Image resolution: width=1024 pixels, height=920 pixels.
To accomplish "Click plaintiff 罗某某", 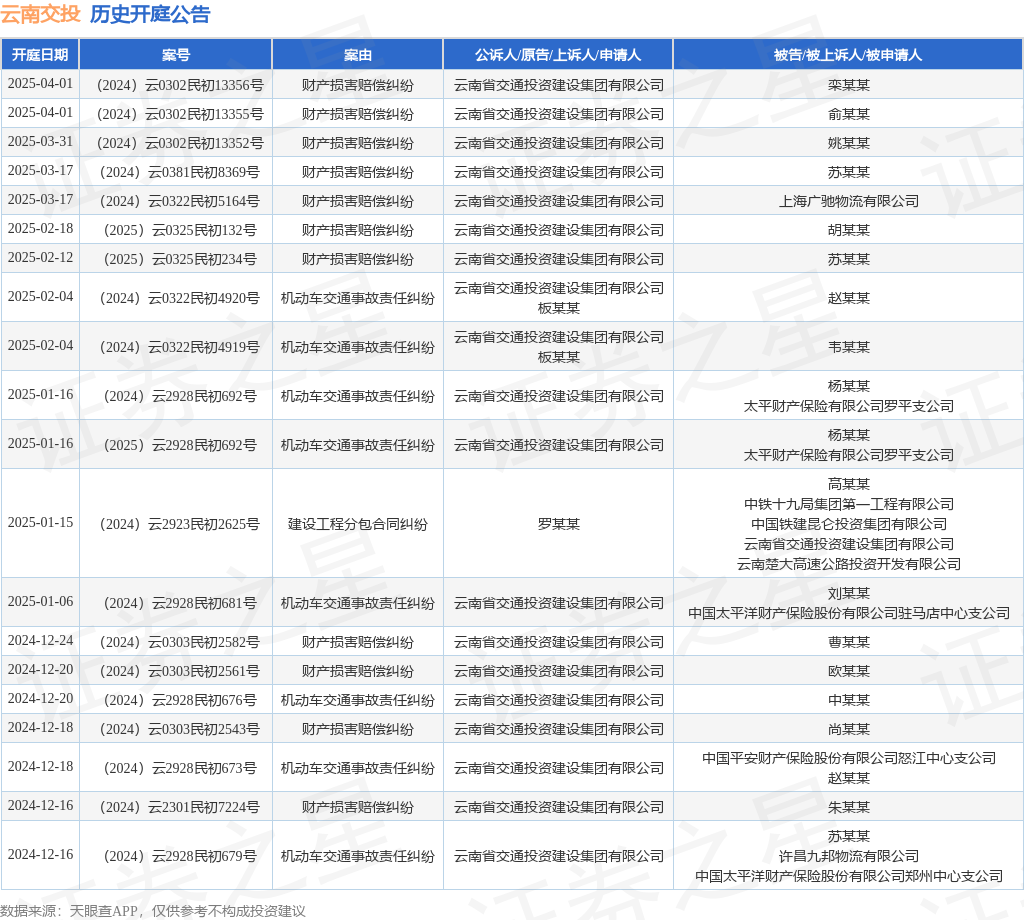I will 558,524.
